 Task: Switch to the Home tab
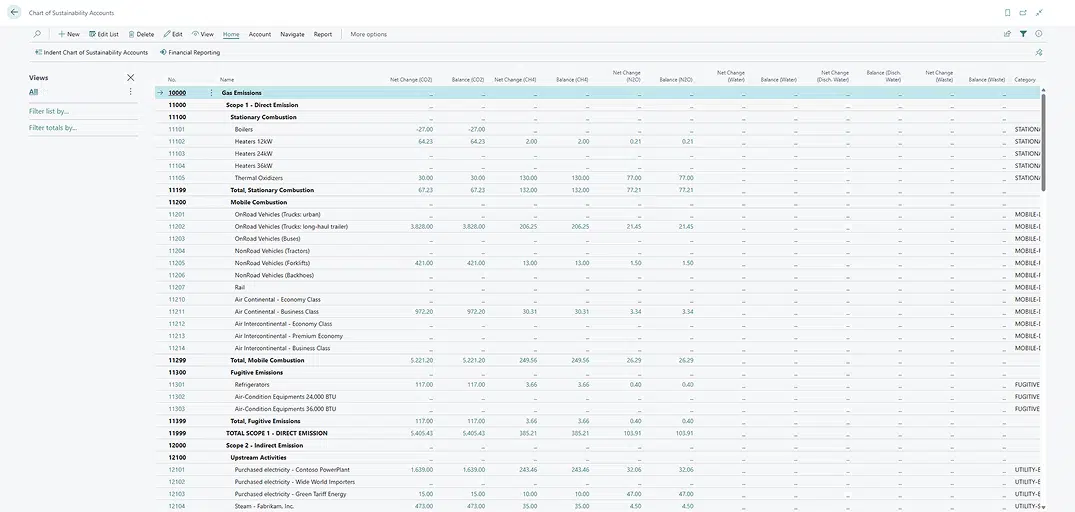[231, 34]
